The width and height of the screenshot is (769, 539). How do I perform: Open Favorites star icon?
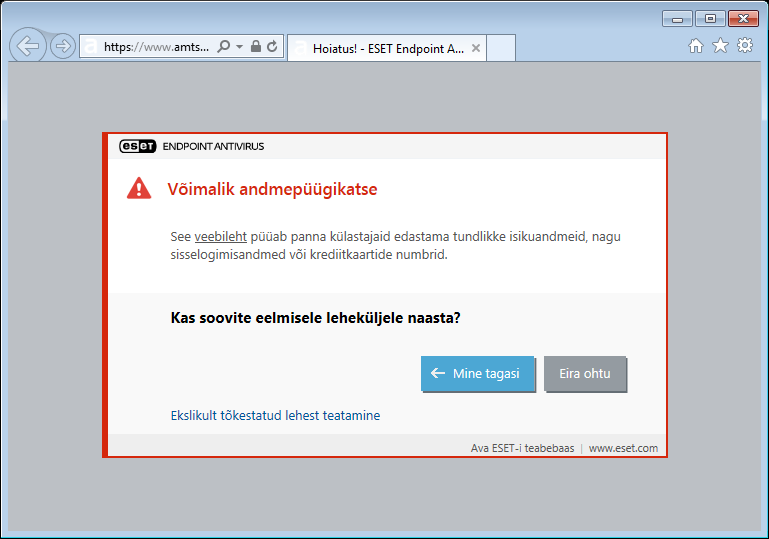[720, 46]
